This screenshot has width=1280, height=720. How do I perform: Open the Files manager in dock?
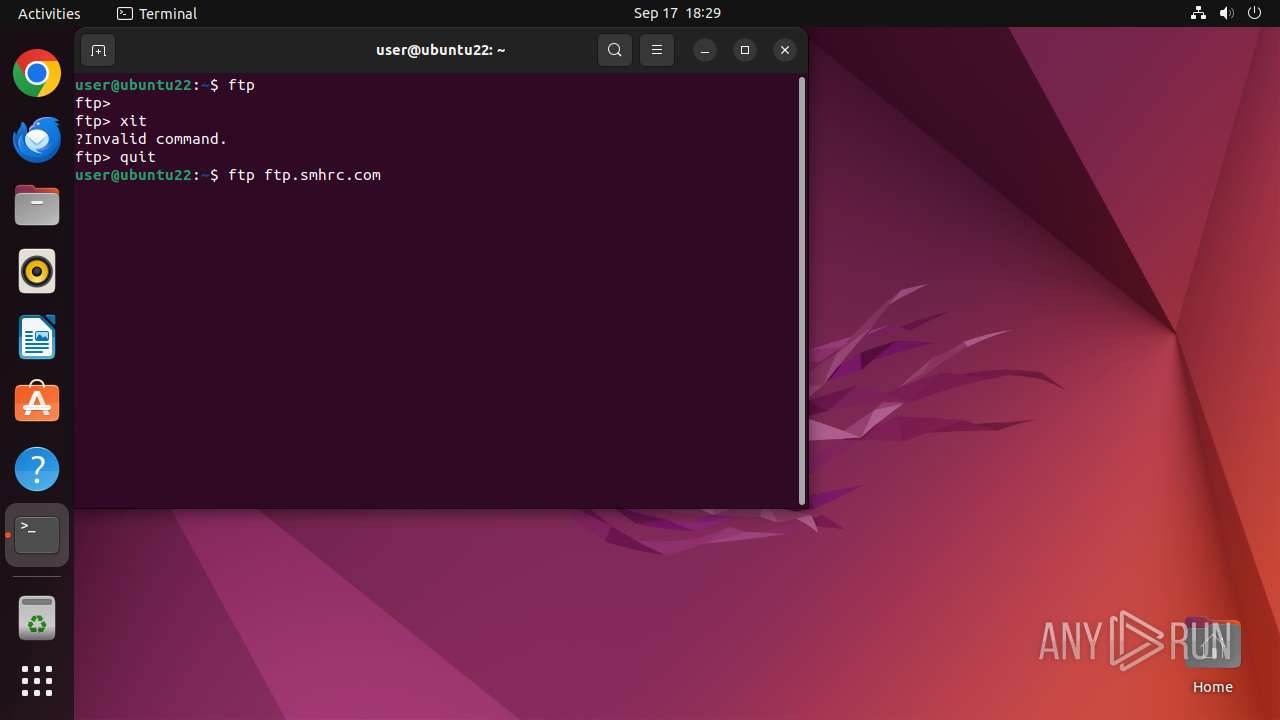pyautogui.click(x=37, y=205)
